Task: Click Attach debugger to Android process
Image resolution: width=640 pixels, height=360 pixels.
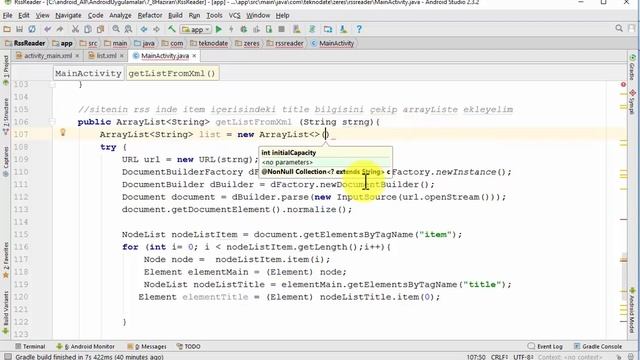Action: pos(269,29)
